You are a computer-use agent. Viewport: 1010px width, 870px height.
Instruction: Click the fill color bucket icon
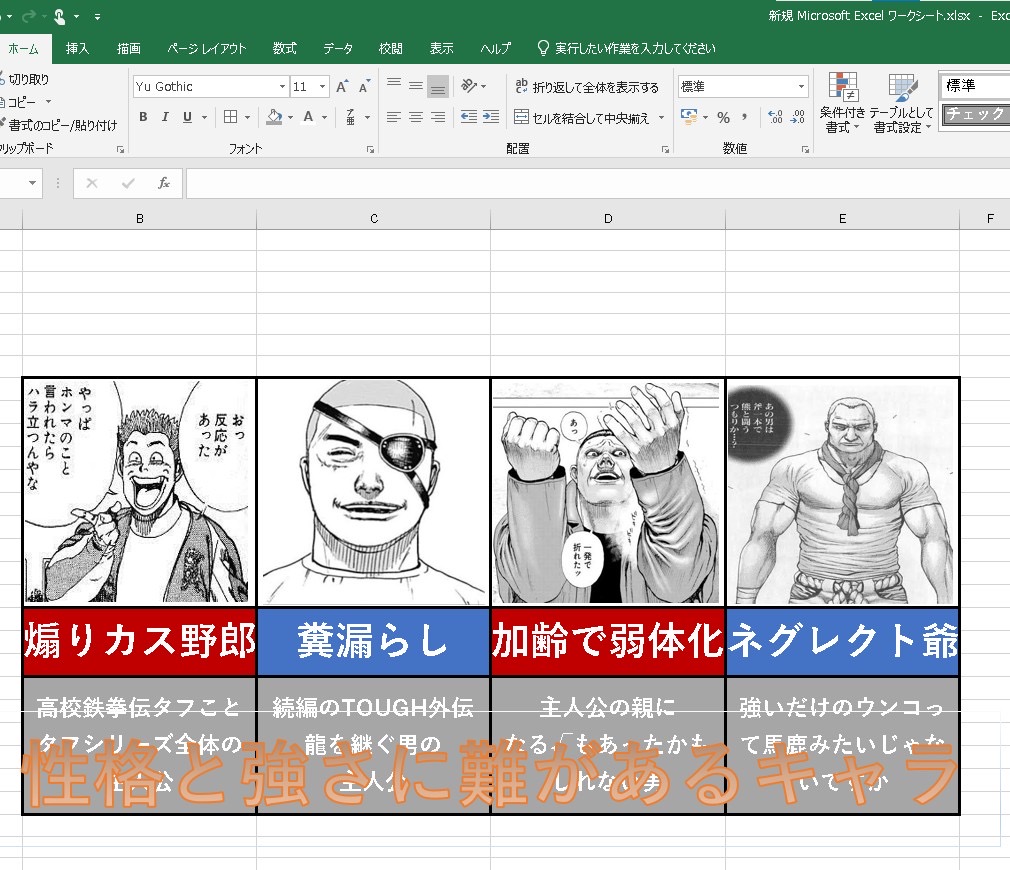point(275,117)
